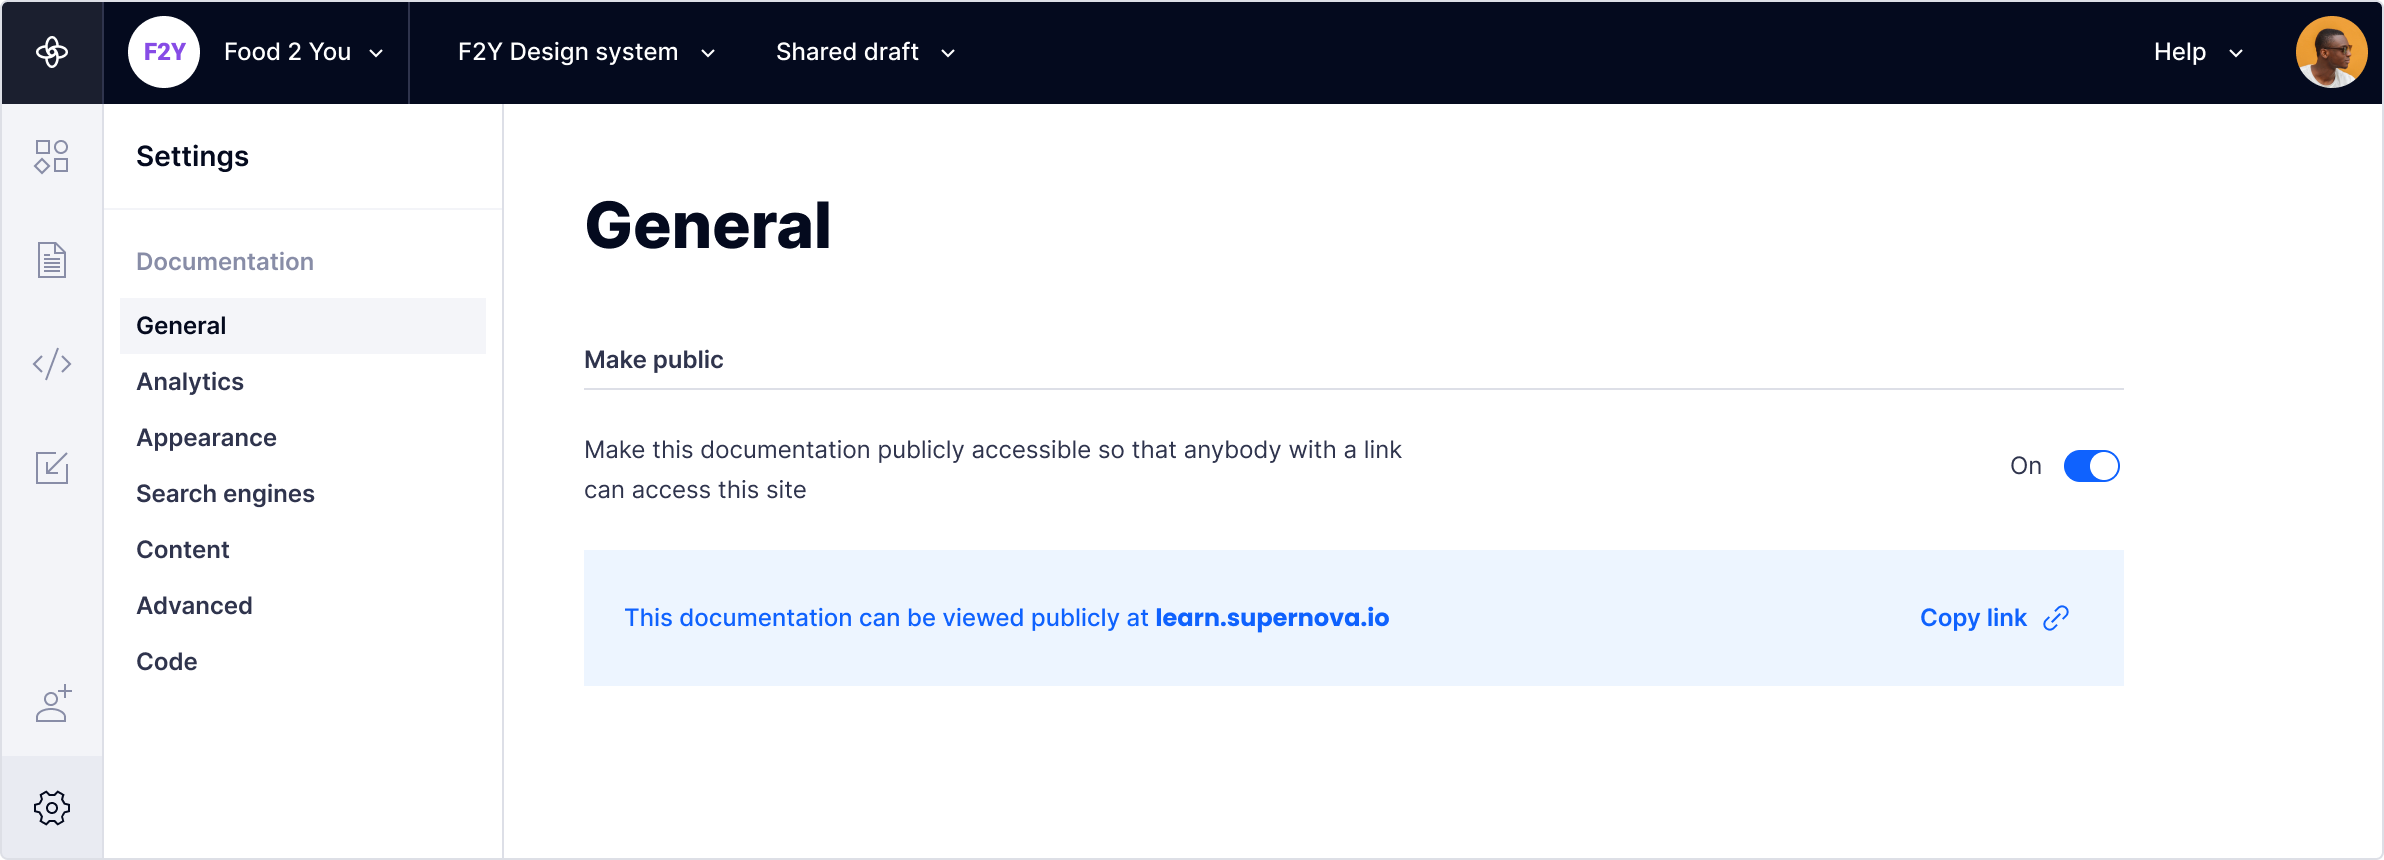Open the documentation page icon in sidebar
This screenshot has height=860, width=2384.
coord(51,260)
